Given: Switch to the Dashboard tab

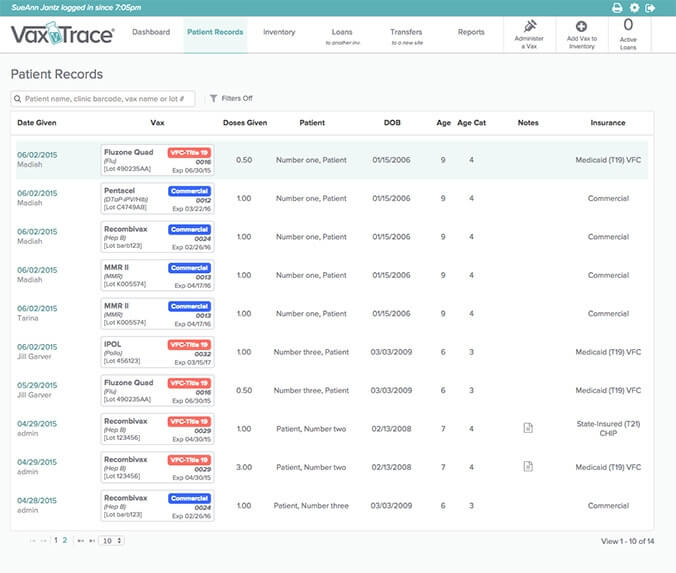Looking at the screenshot, I should click(x=150, y=32).
